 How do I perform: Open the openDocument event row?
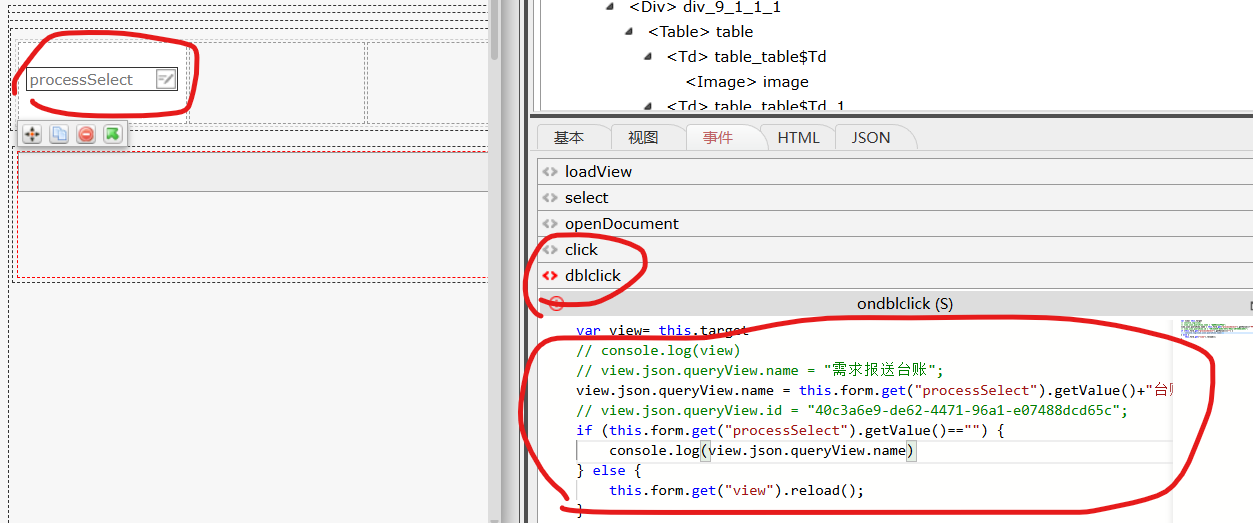pos(895,224)
